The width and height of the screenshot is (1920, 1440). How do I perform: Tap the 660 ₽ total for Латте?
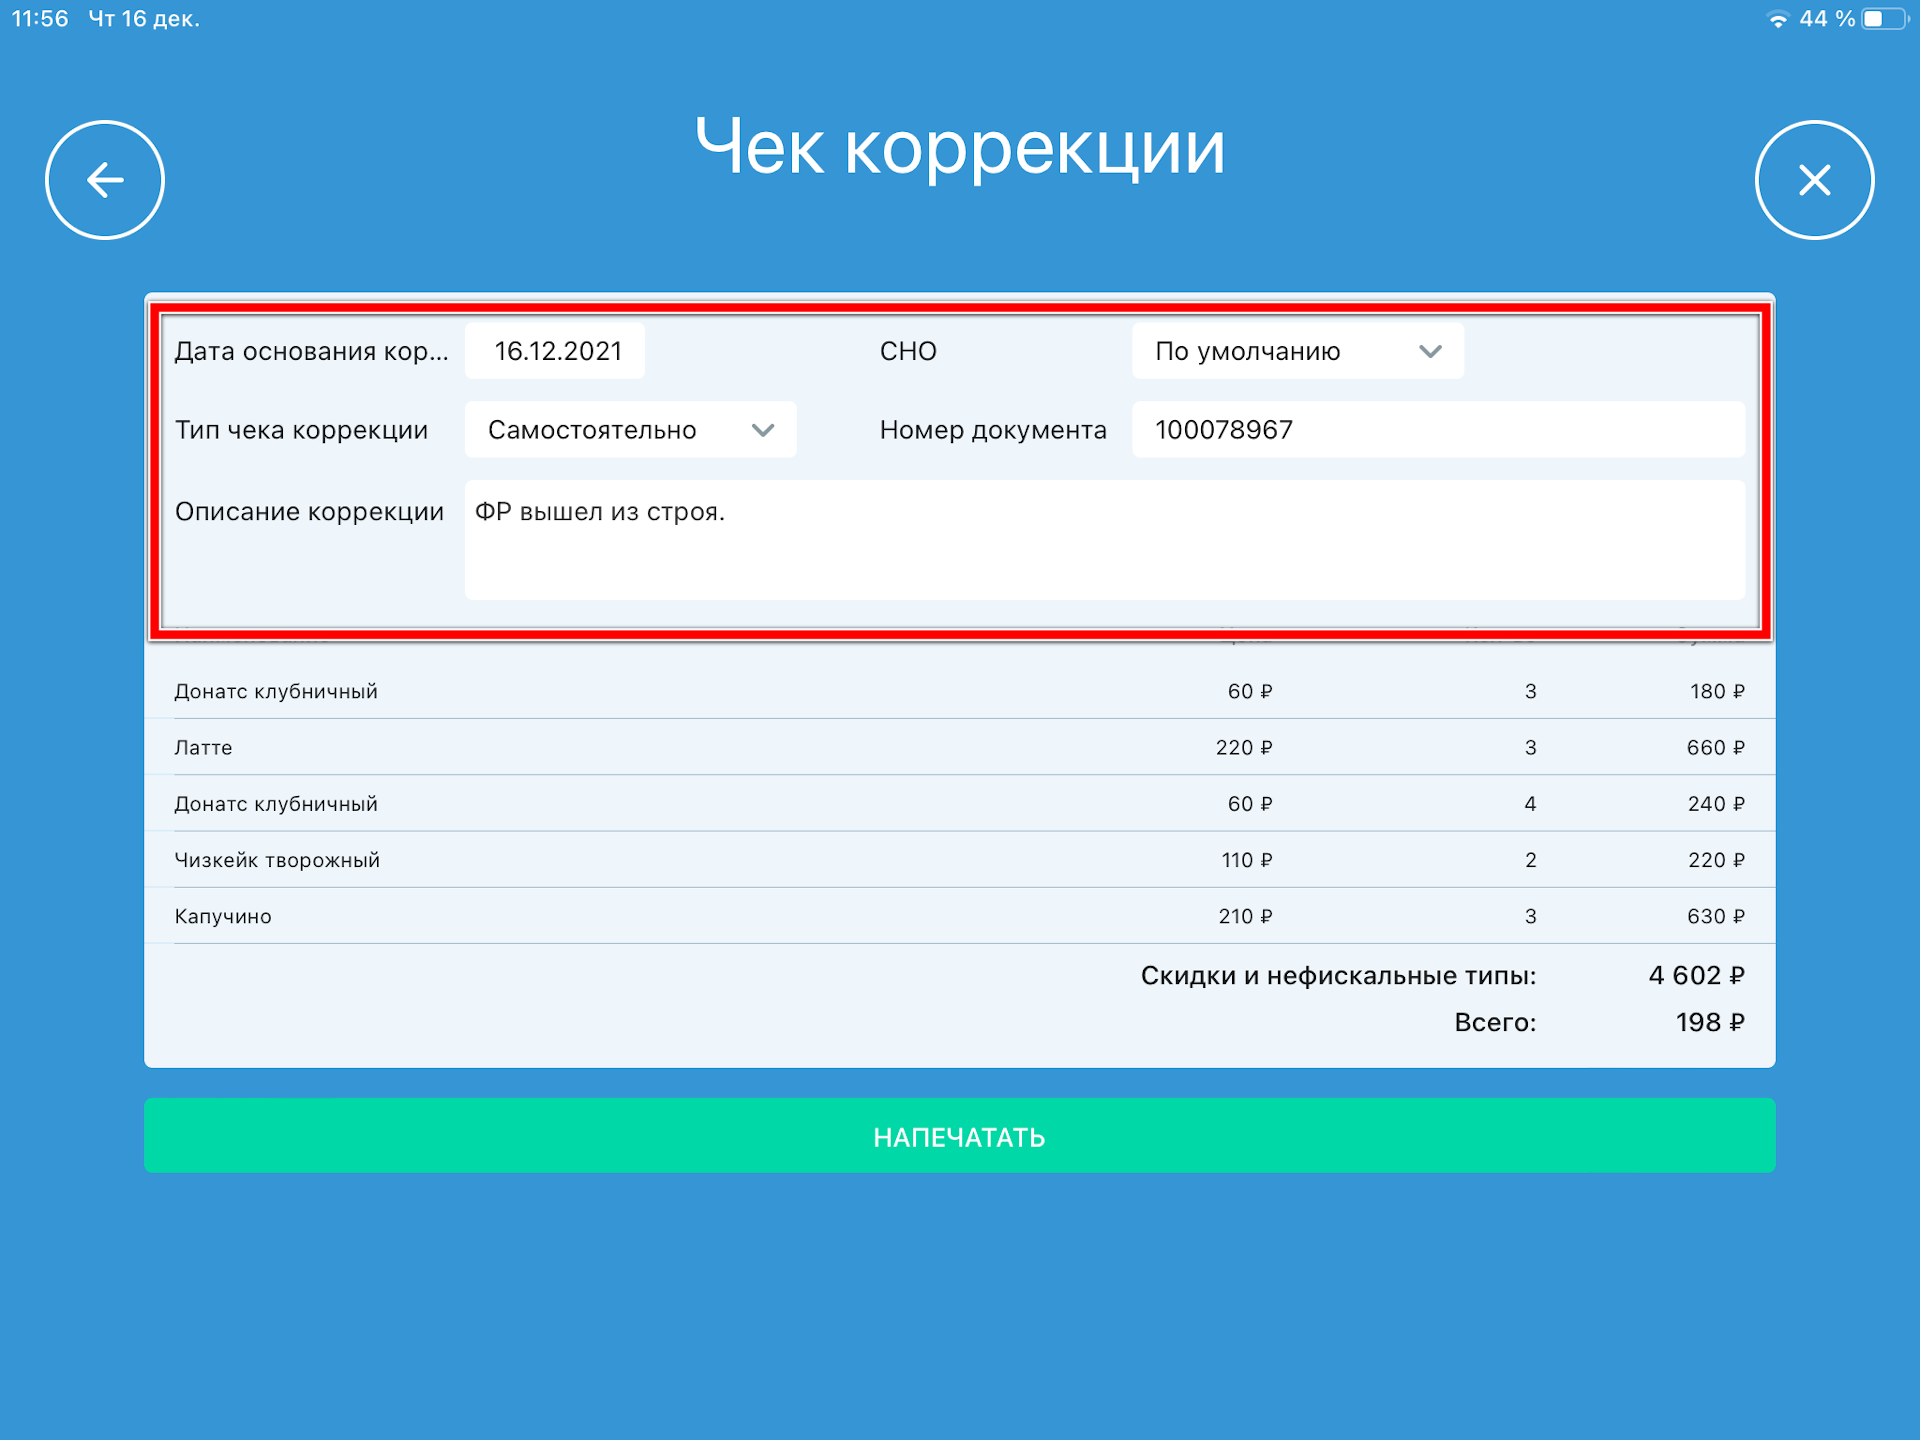coord(1715,748)
